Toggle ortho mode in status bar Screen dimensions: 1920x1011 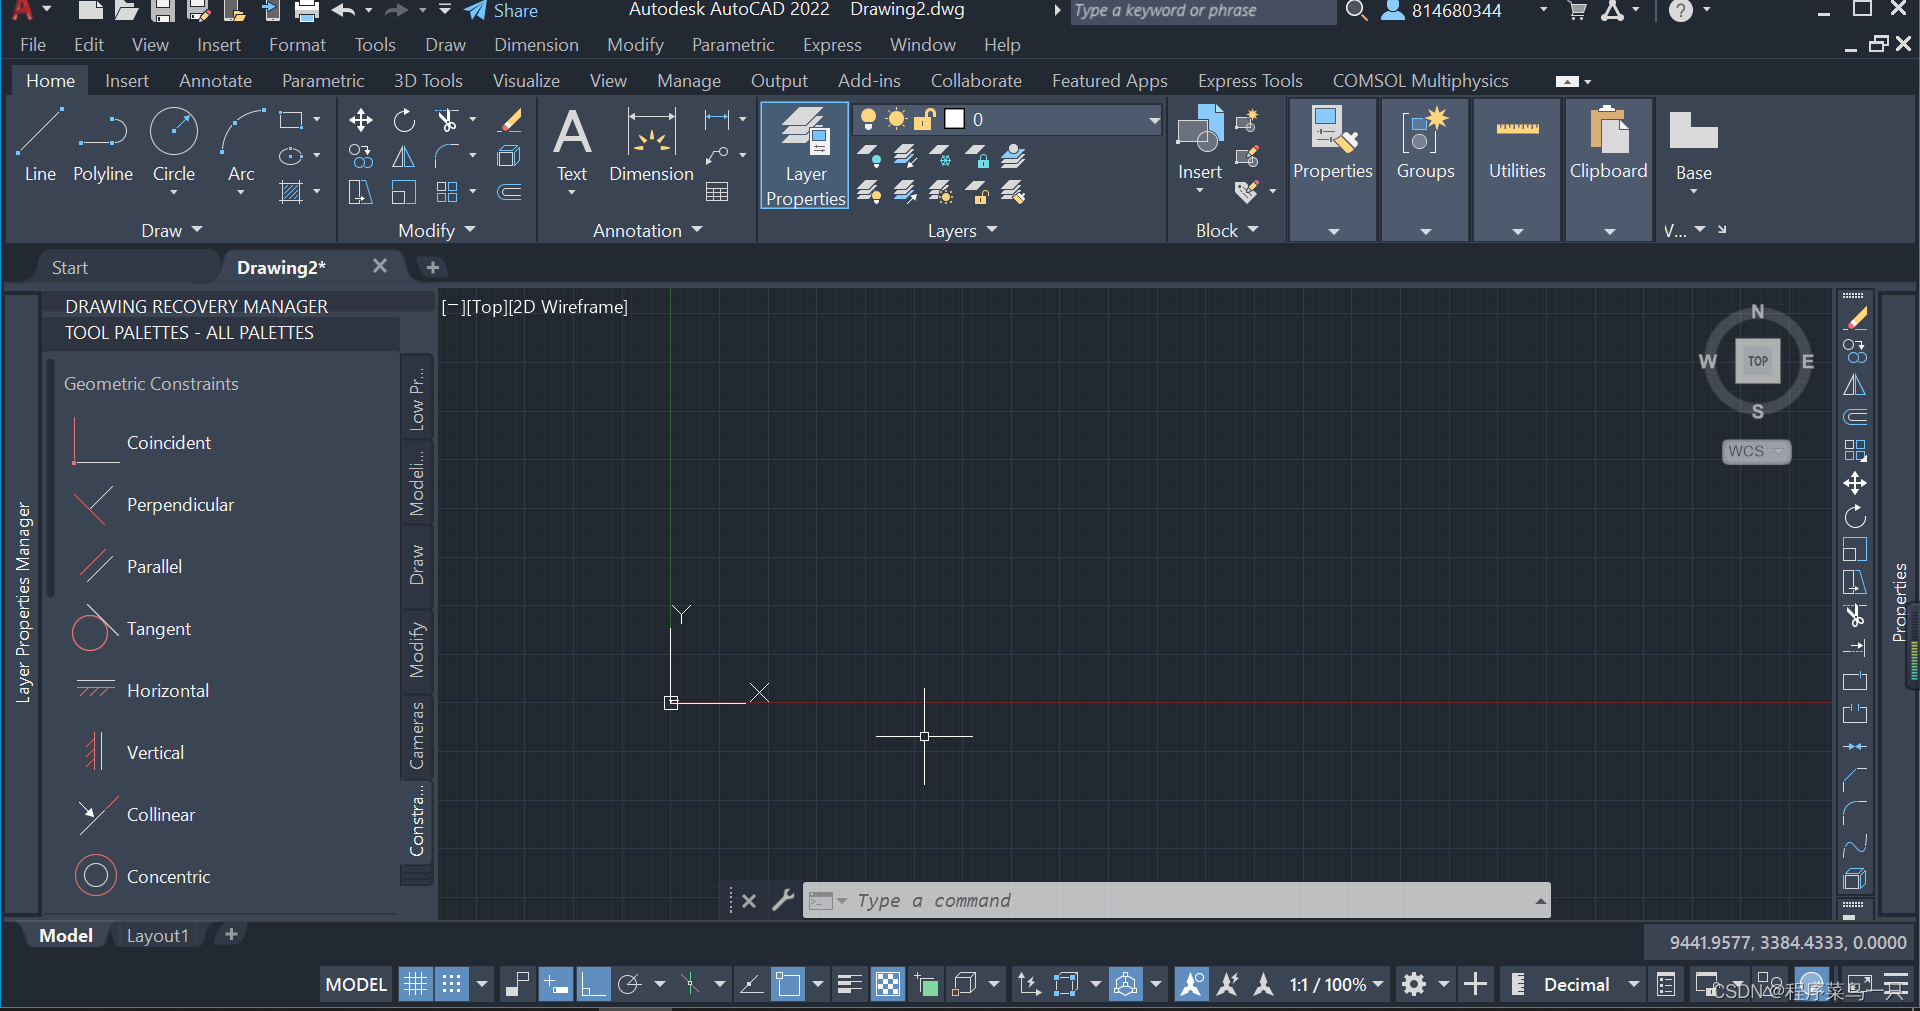tap(593, 985)
